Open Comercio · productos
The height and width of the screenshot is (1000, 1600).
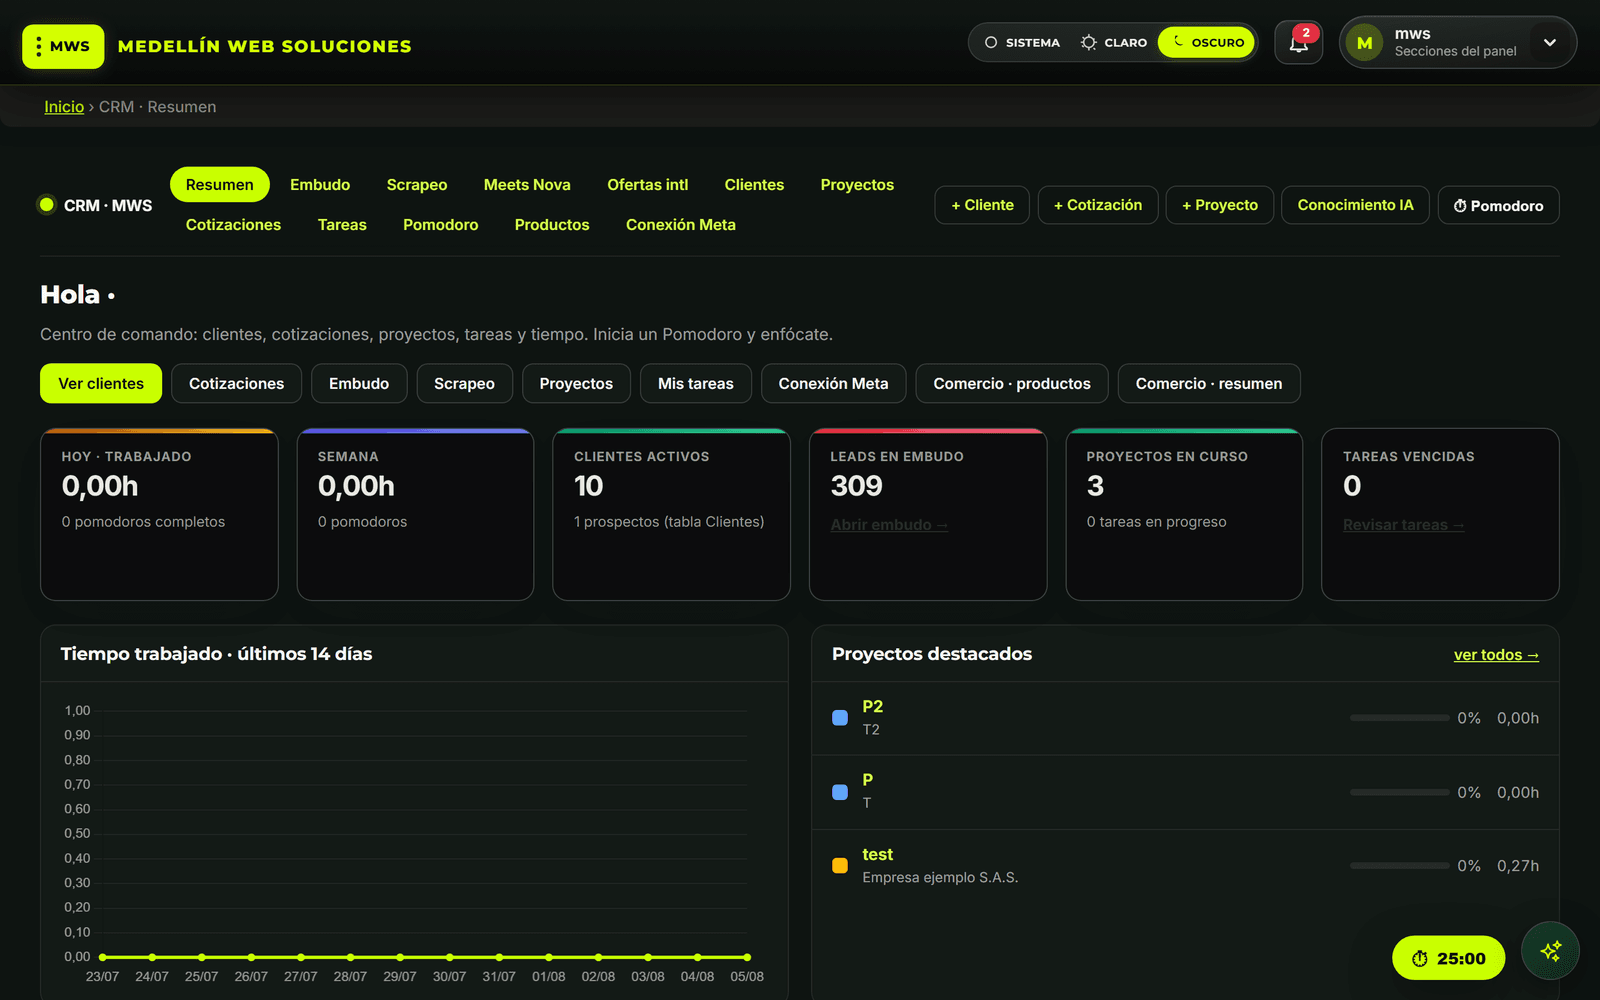[1012, 383]
